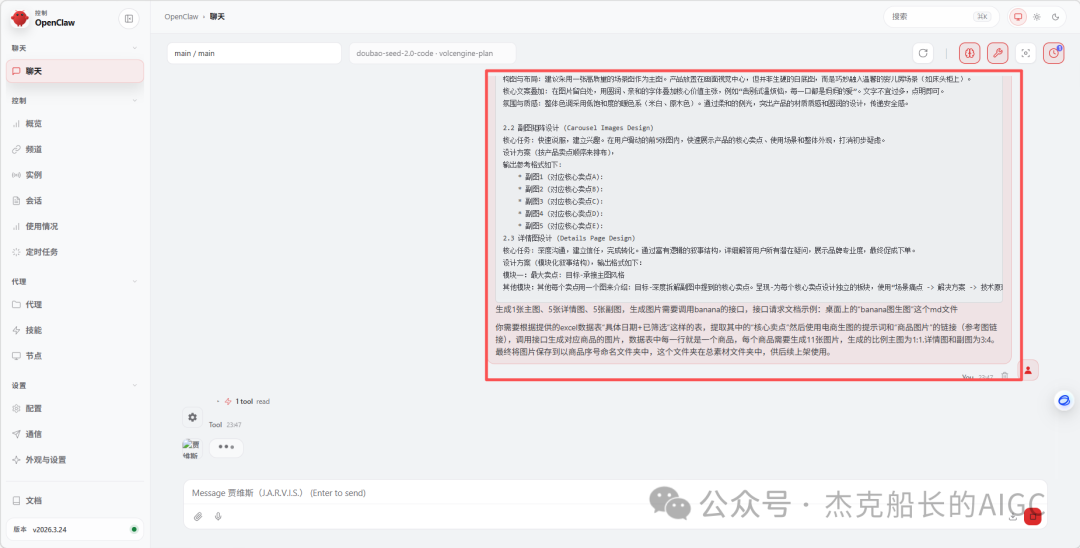Collapse the 设置 sidebar section chevron

[x=134, y=386]
